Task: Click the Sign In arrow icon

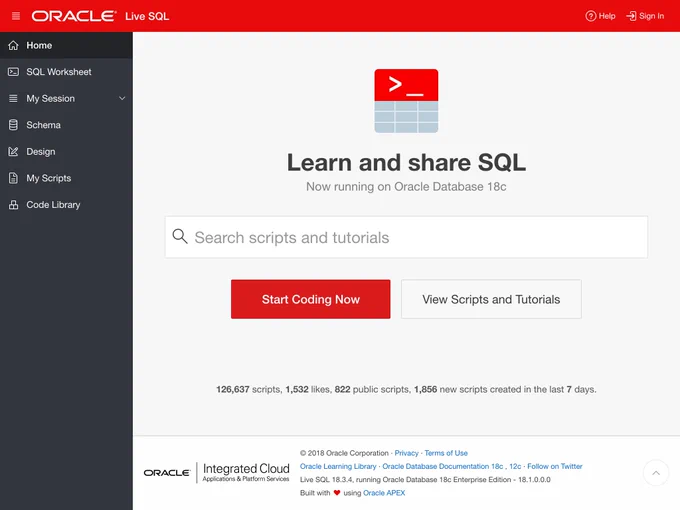Action: click(x=631, y=16)
